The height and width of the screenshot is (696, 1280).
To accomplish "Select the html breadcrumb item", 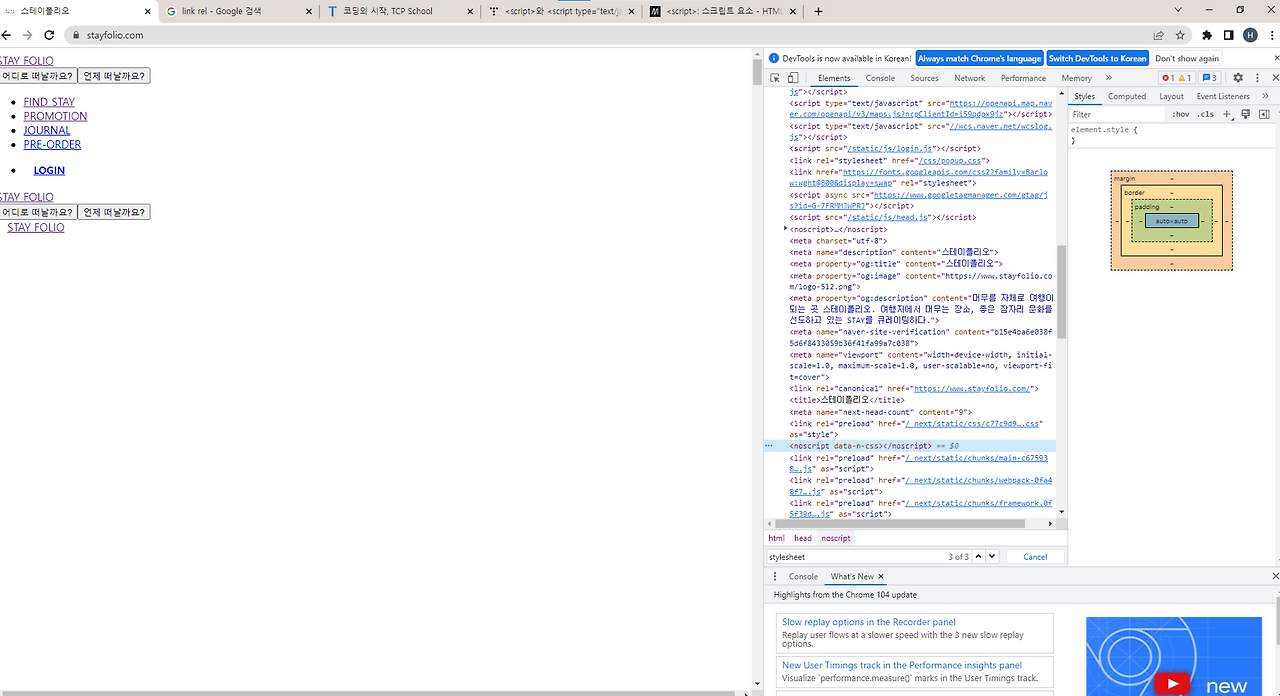I will (x=776, y=538).
